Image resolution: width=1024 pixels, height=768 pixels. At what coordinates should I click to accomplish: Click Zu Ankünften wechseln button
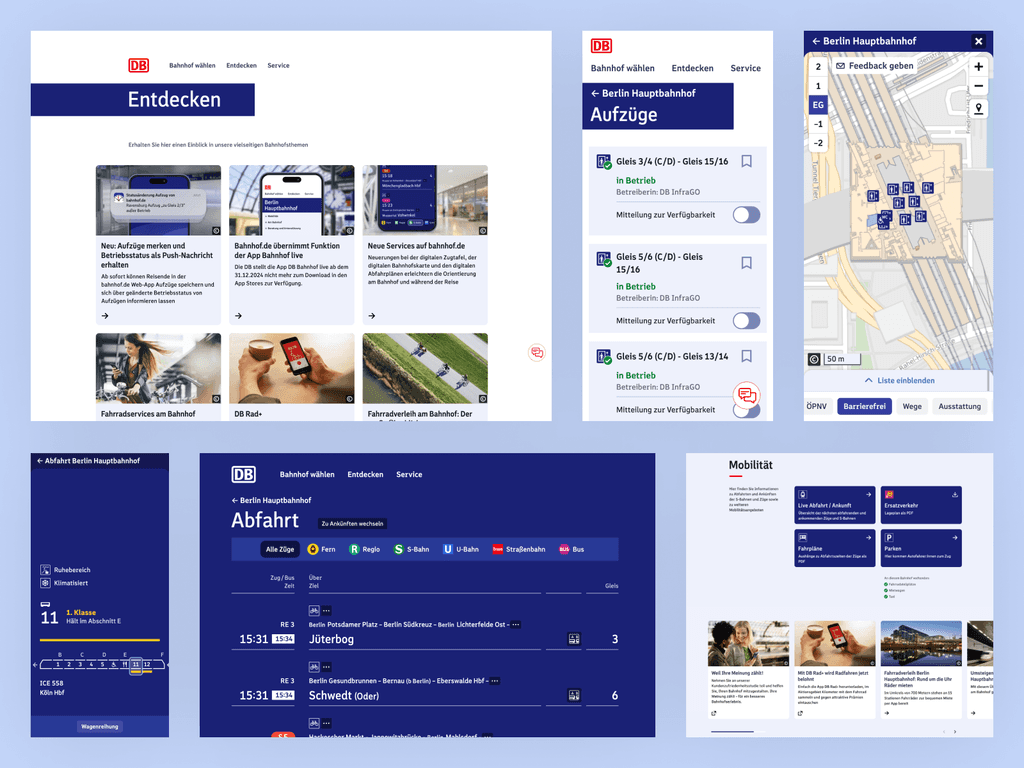[x=353, y=524]
